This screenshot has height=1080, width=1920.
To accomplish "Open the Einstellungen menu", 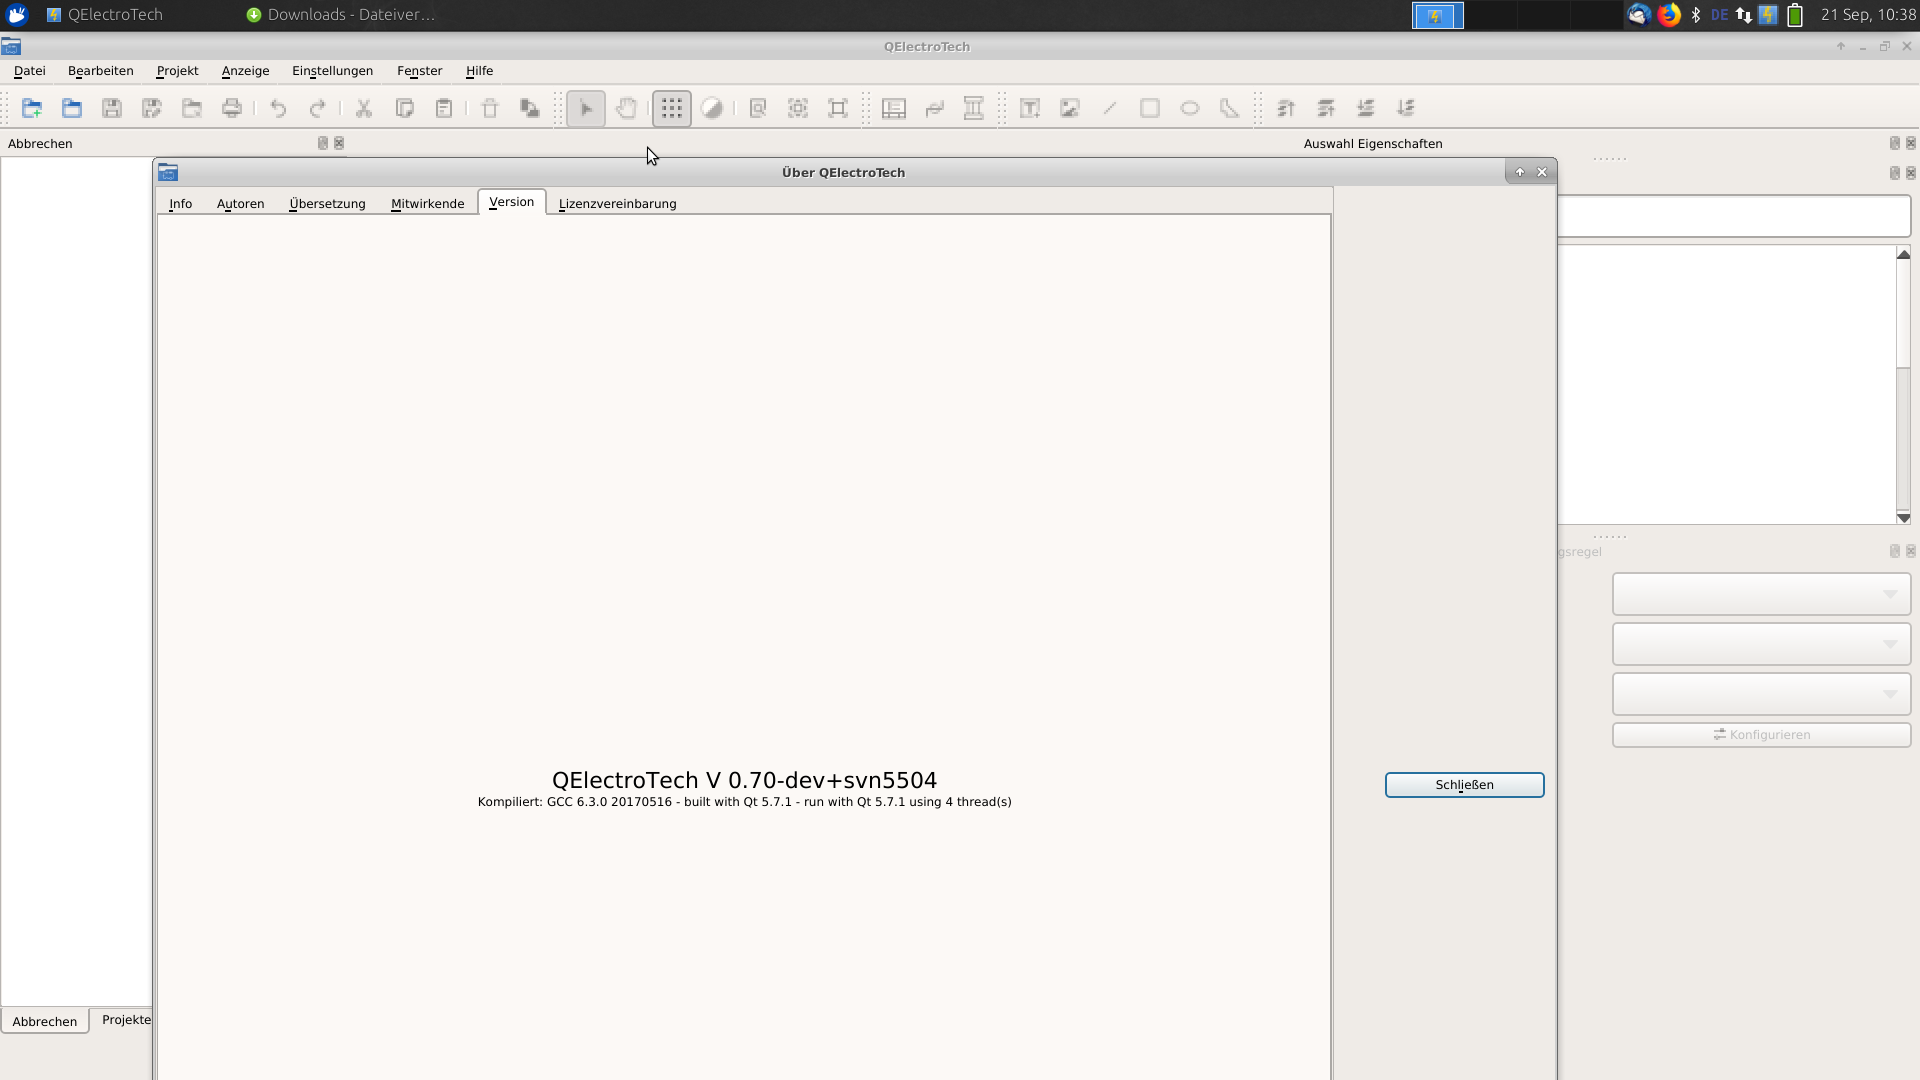I will pyautogui.click(x=332, y=71).
